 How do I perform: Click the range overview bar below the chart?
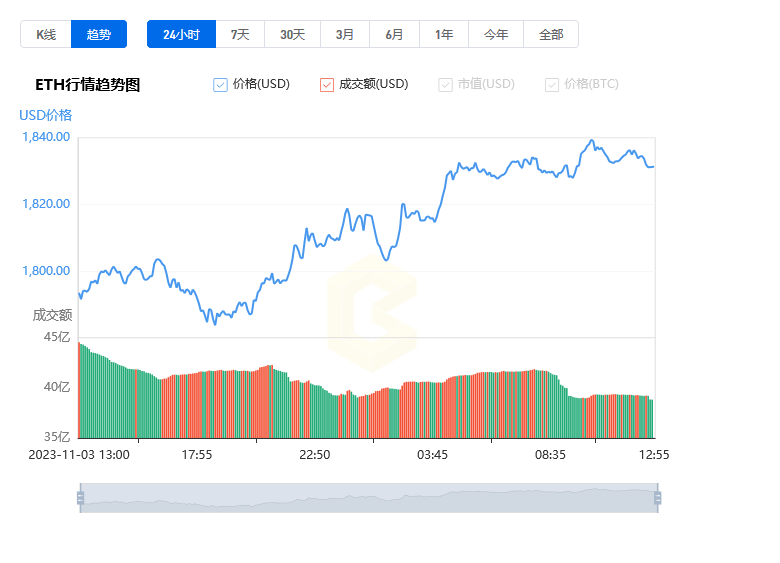tap(369, 498)
